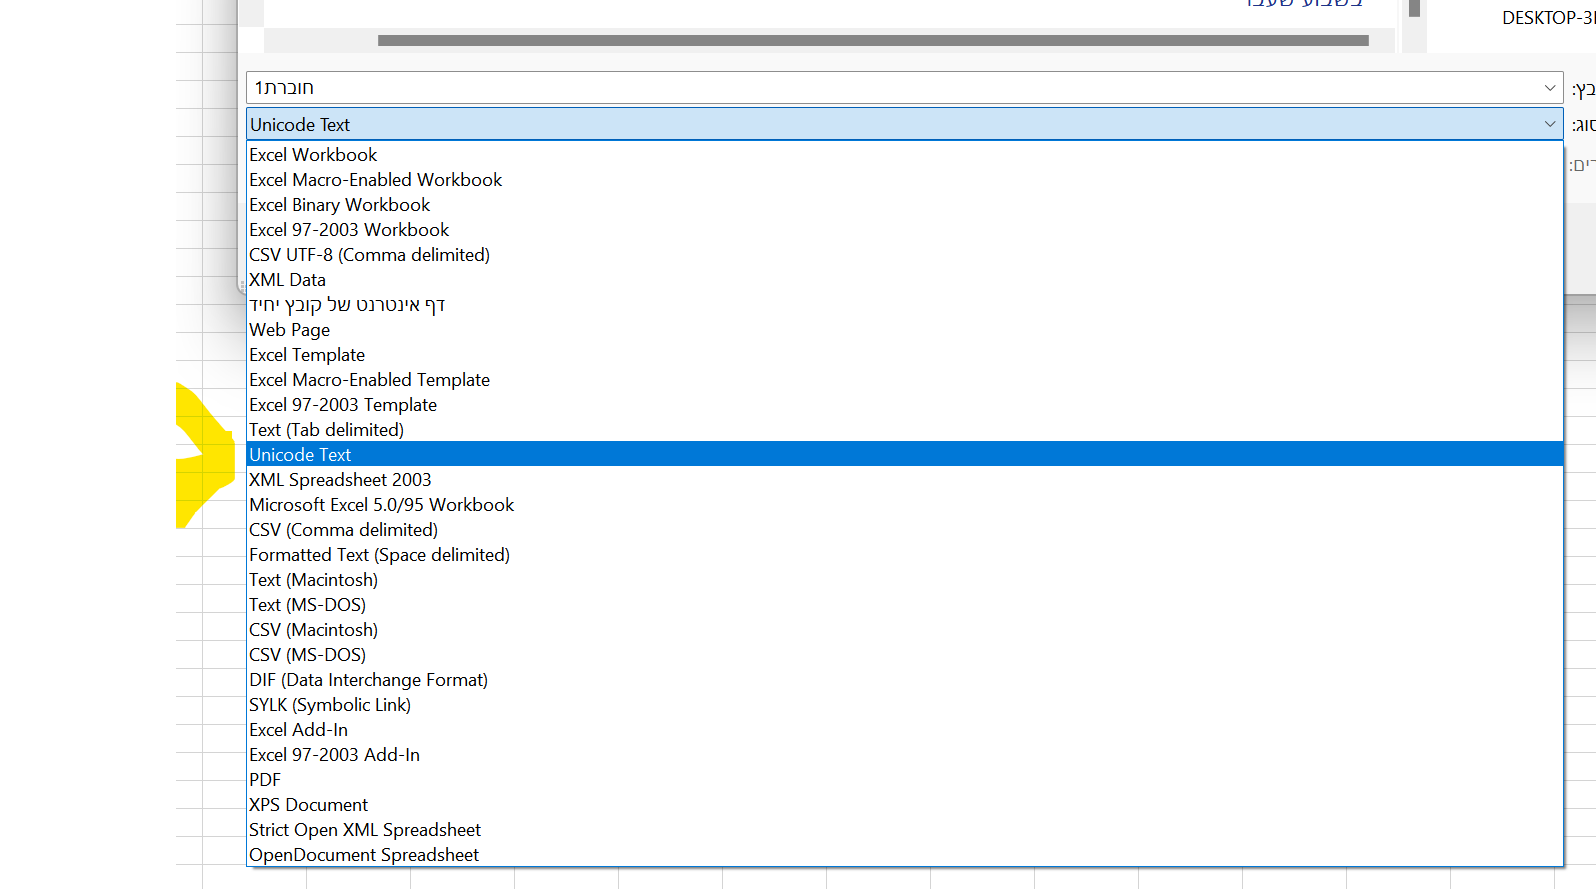Select OpenDocument Spreadsheet format

click(x=905, y=855)
